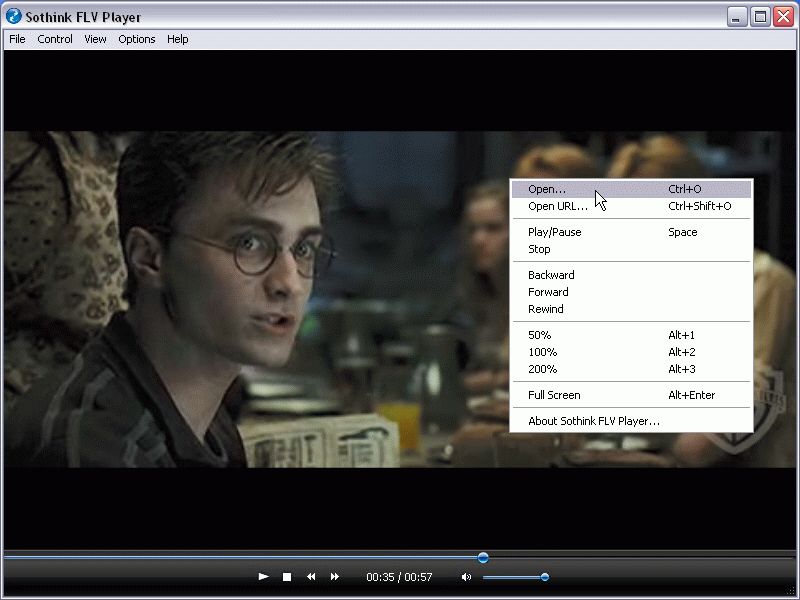Click the play icon in the bottom control bar

click(263, 577)
